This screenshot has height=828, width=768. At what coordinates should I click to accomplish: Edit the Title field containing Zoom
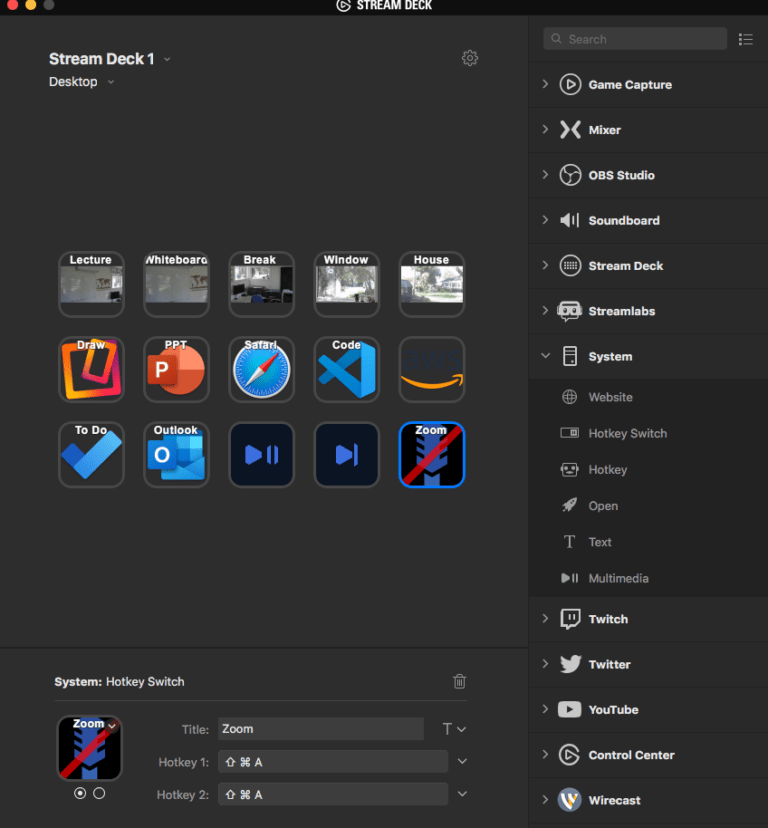coord(321,729)
